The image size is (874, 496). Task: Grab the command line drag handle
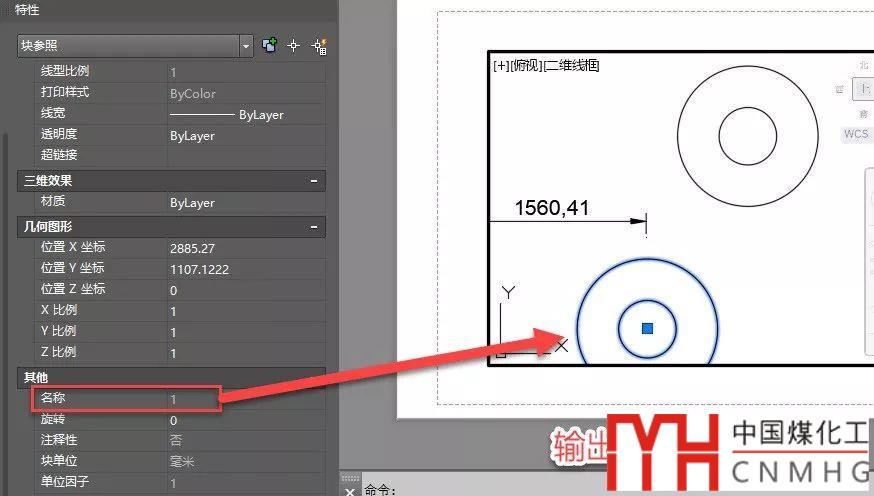[x=350, y=478]
